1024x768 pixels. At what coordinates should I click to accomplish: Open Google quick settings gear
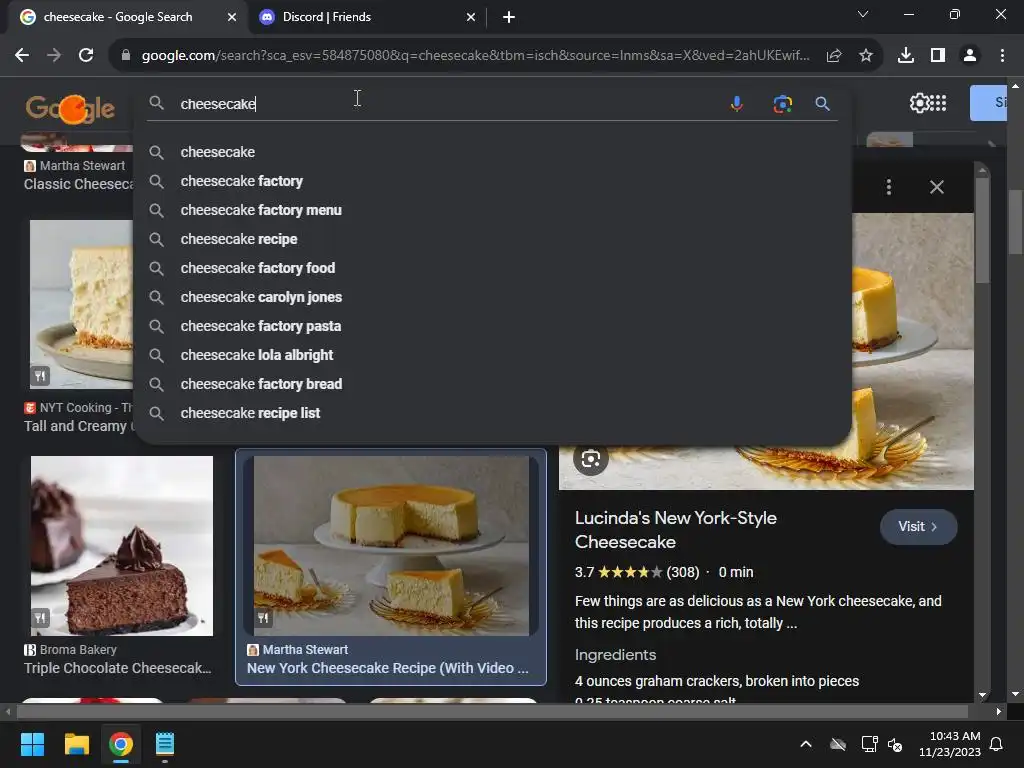pos(920,103)
